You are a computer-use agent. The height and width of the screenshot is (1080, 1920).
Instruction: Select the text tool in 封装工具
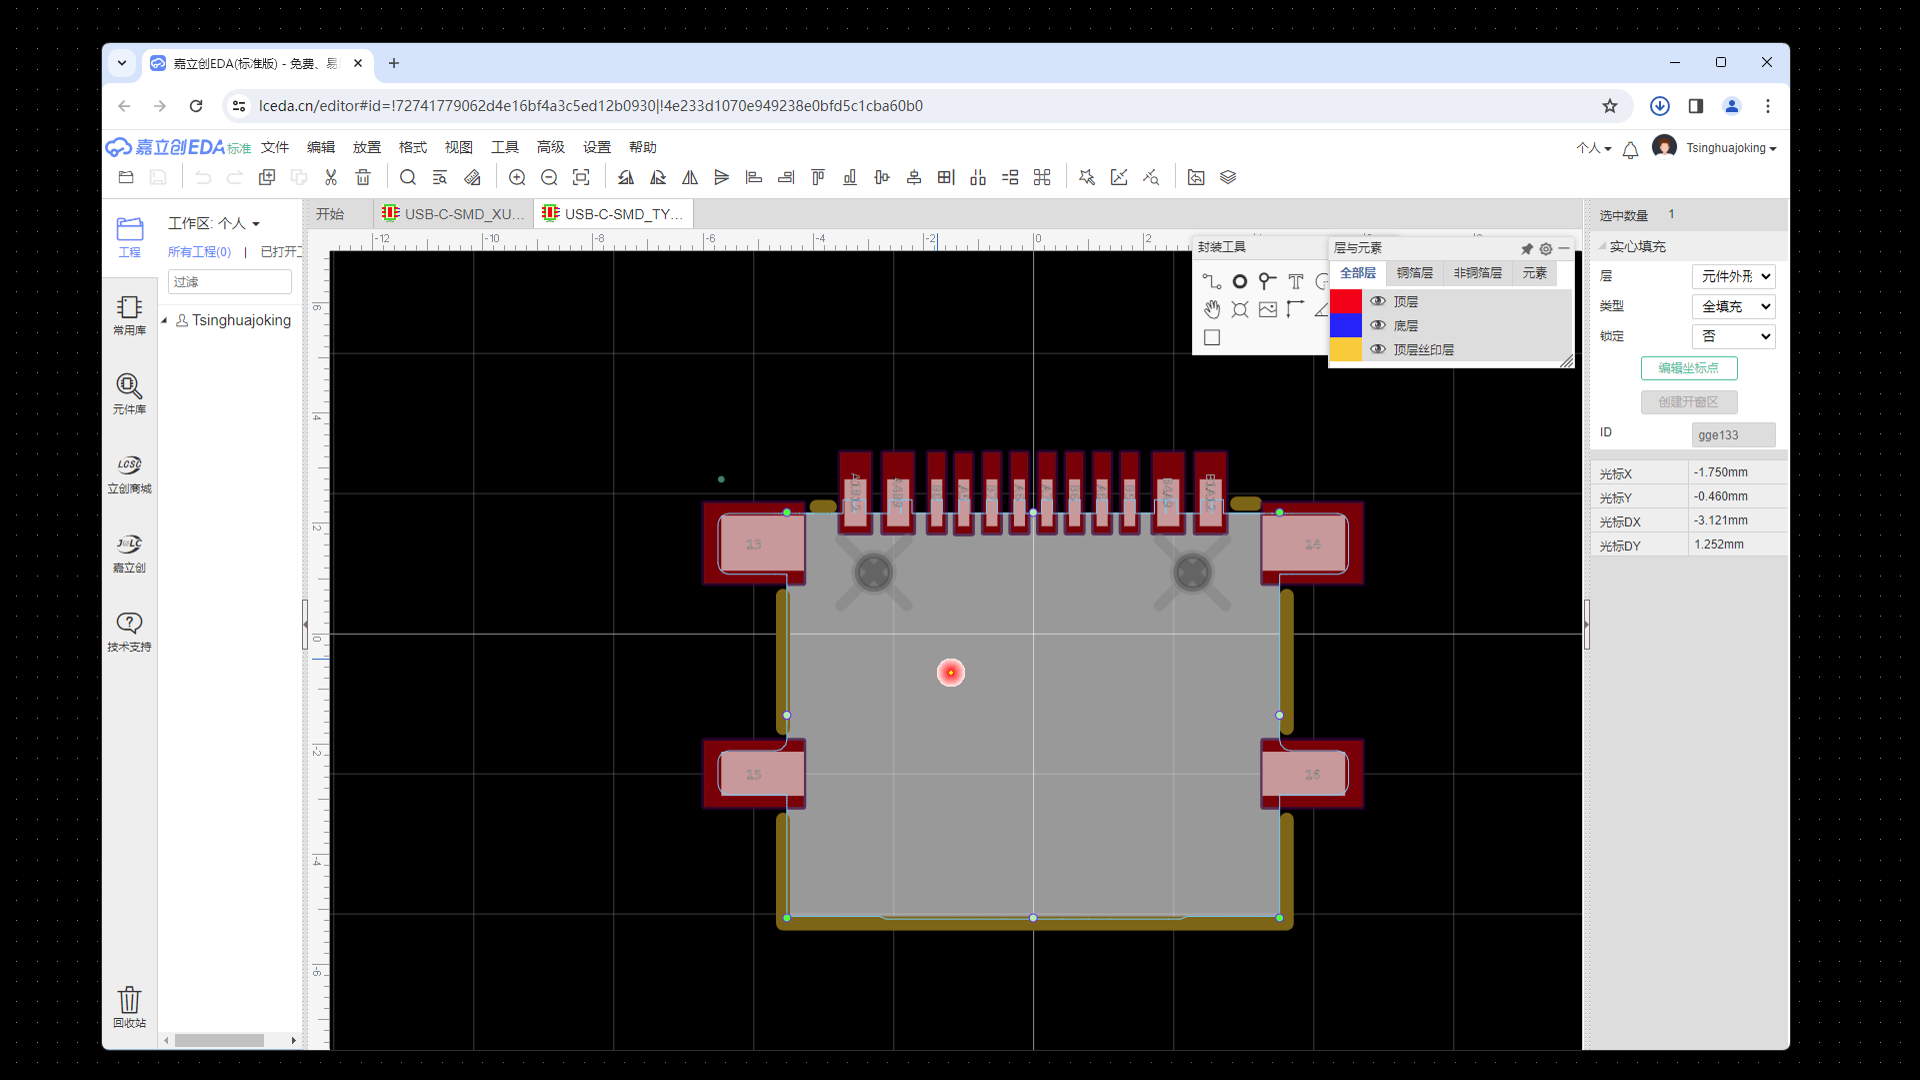coord(1296,282)
